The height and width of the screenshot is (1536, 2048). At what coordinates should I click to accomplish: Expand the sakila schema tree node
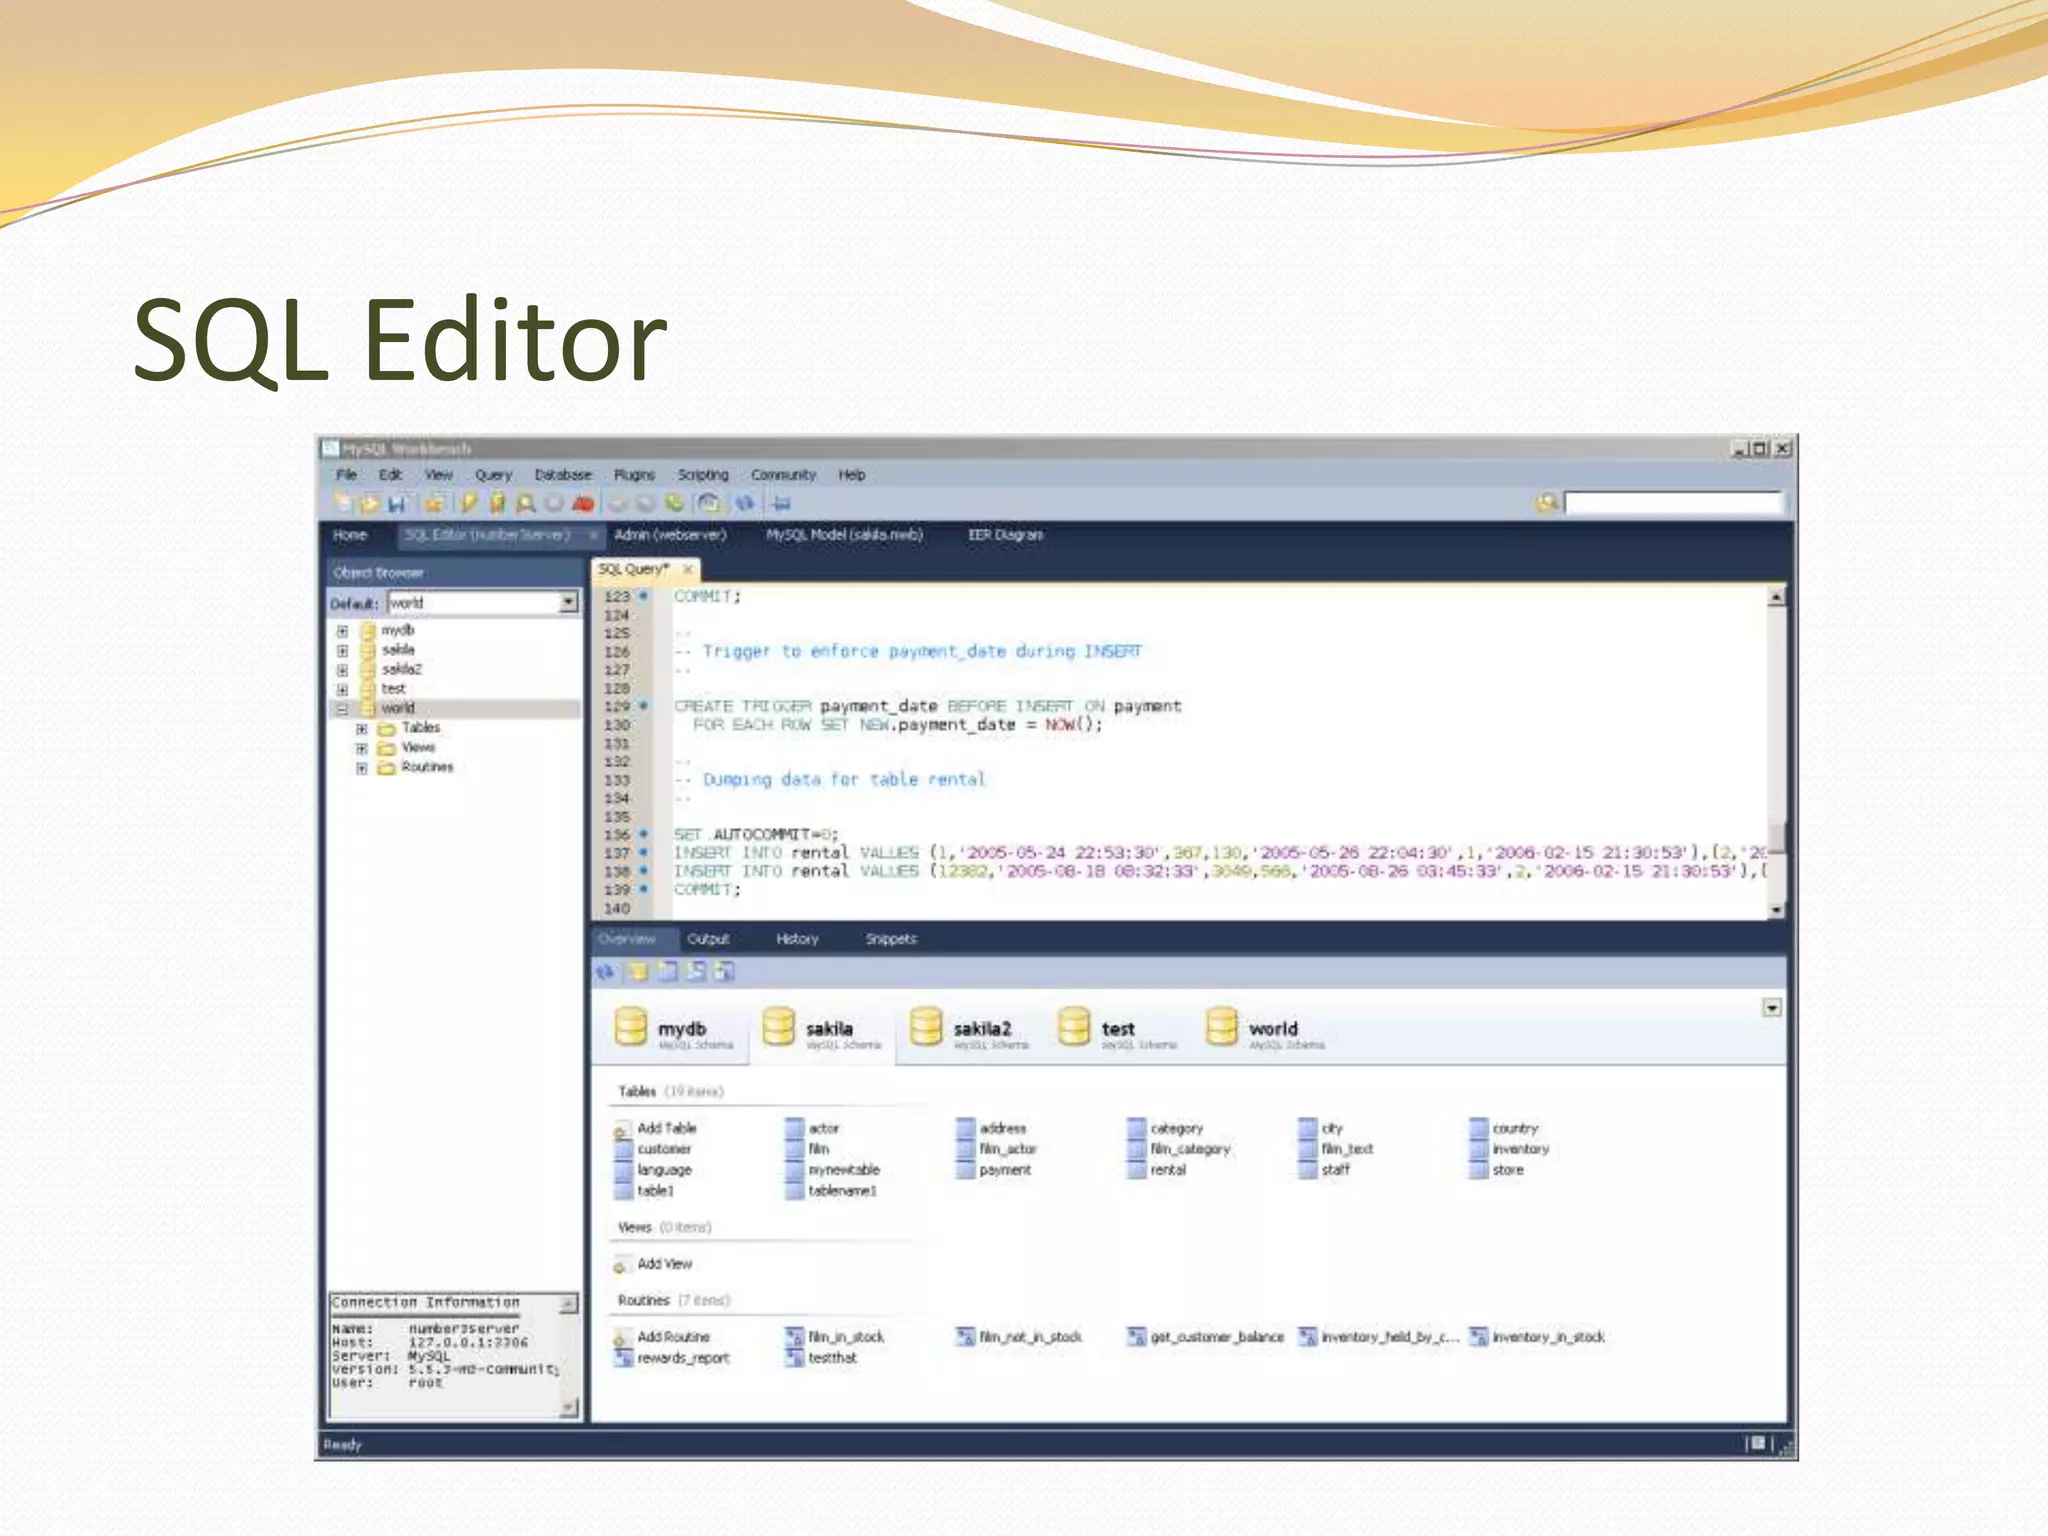pyautogui.click(x=342, y=650)
